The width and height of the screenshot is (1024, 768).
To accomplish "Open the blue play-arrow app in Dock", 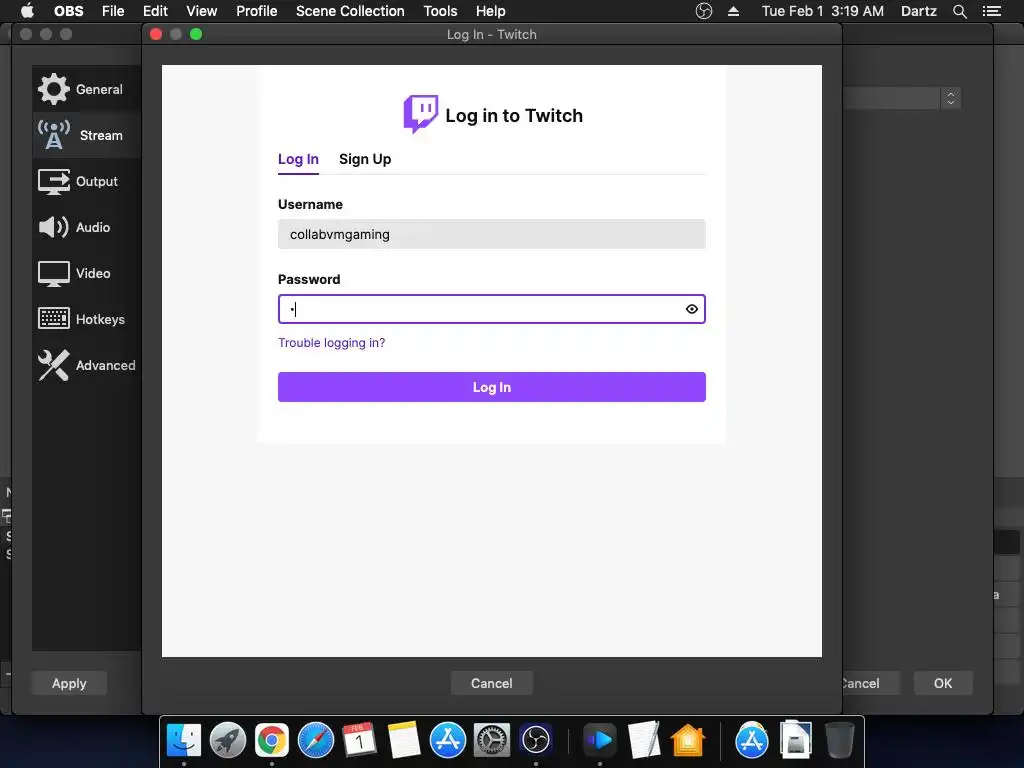I will click(x=600, y=741).
